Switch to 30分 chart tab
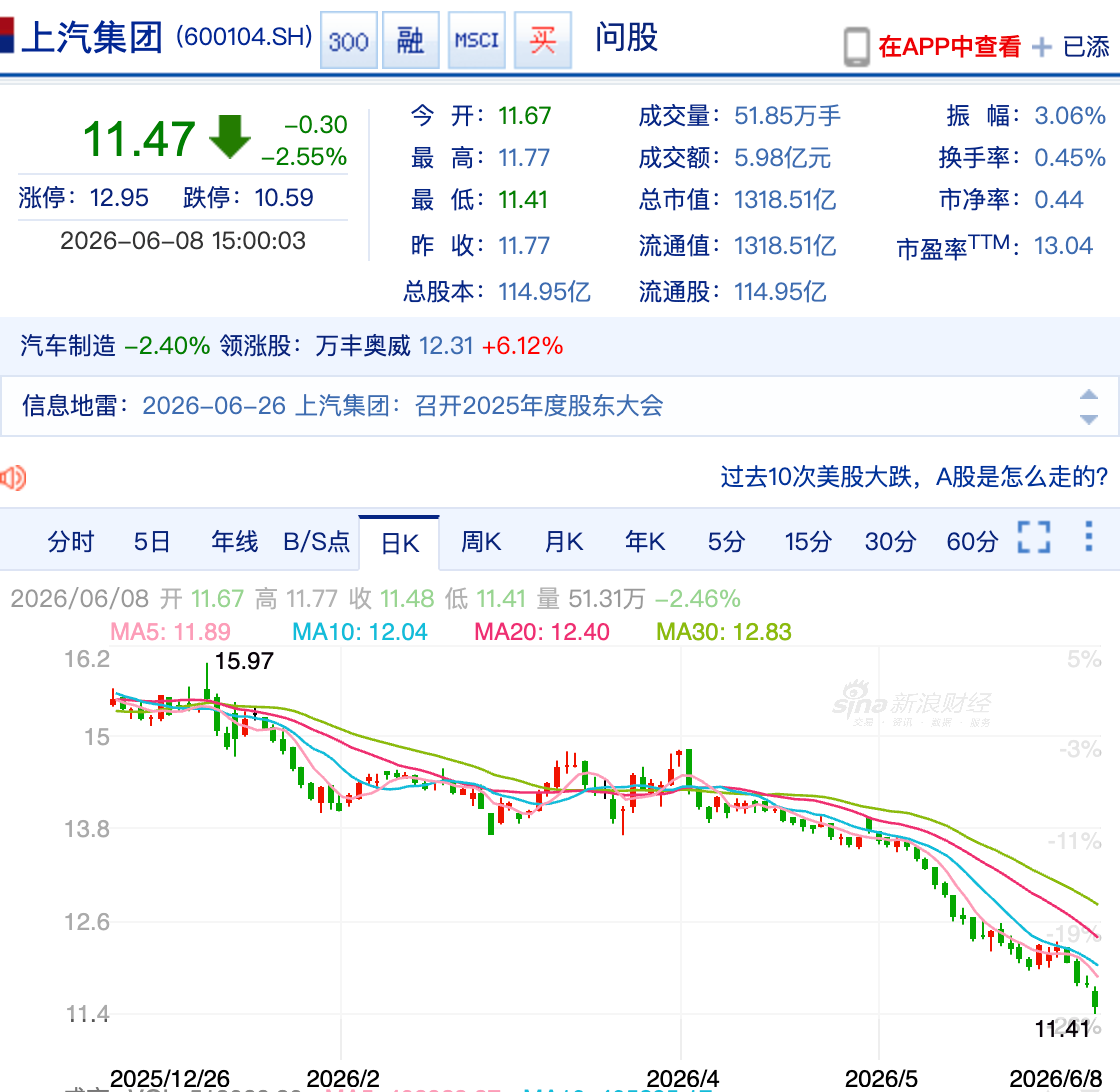The height and width of the screenshot is (1092, 1120). (890, 541)
